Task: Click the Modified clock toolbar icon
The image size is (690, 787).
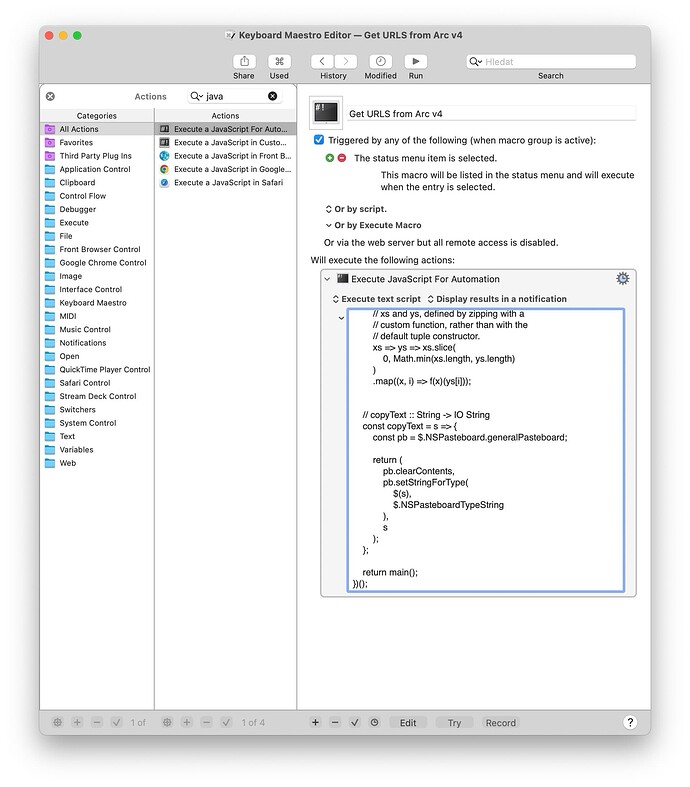Action: 380,62
